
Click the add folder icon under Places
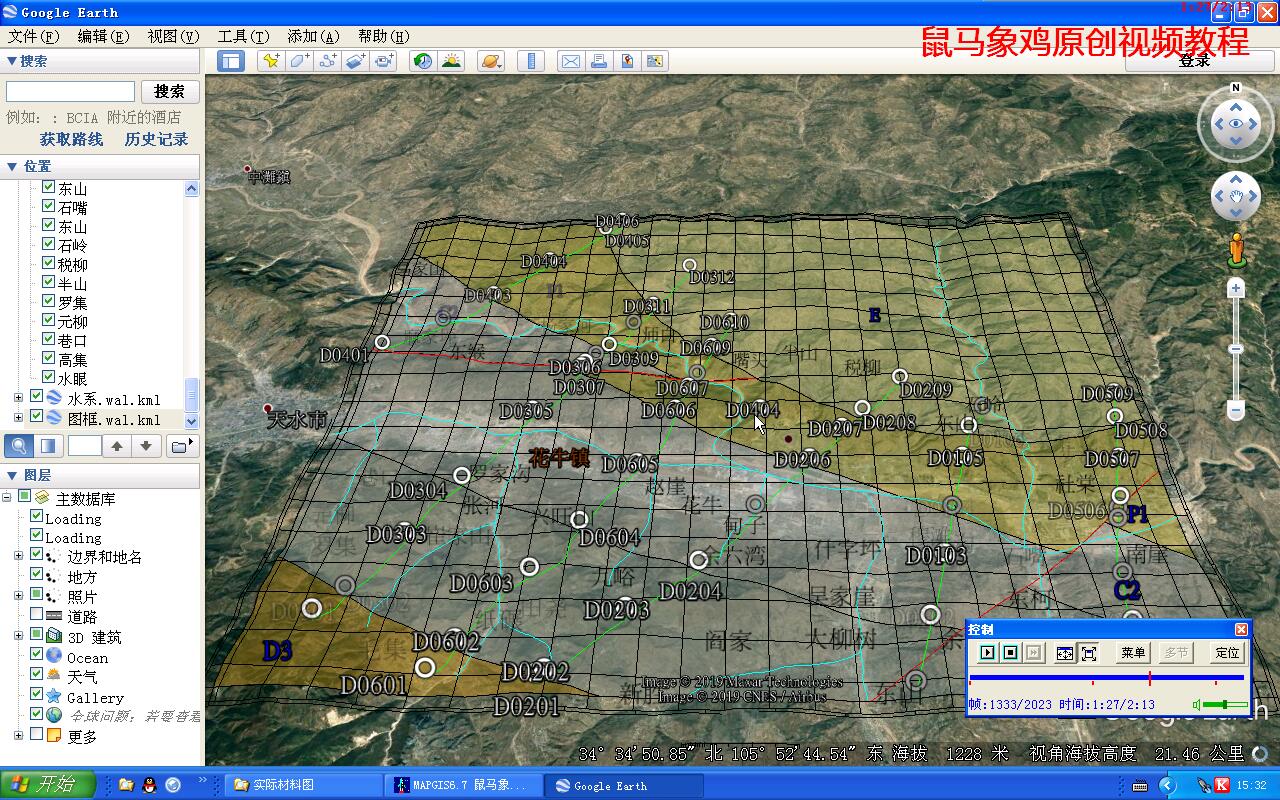point(181,445)
